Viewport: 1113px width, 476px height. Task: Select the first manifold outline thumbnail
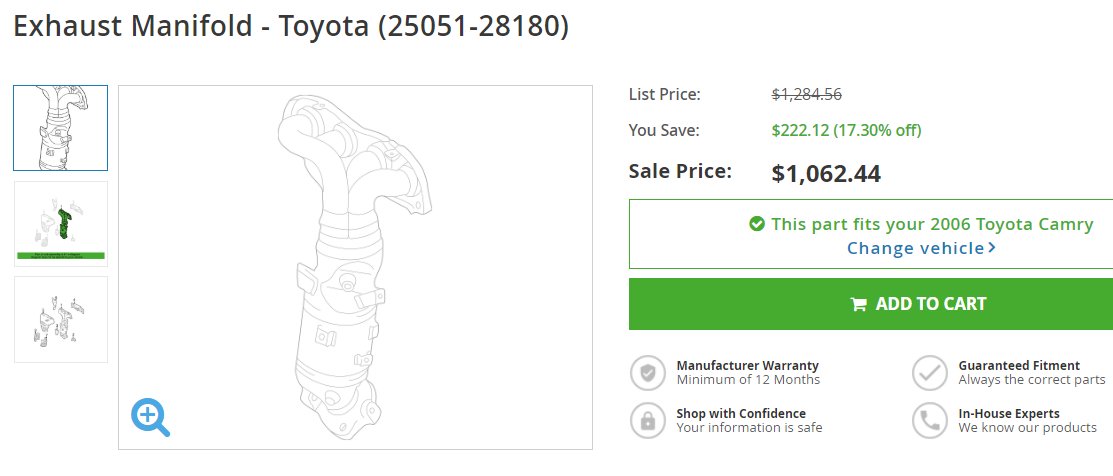point(60,128)
